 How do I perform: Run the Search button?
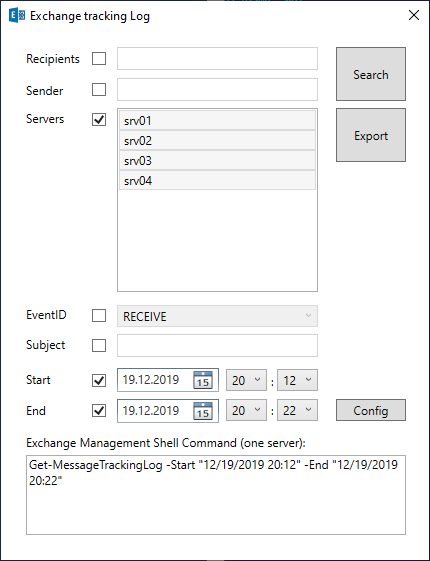pos(371,74)
